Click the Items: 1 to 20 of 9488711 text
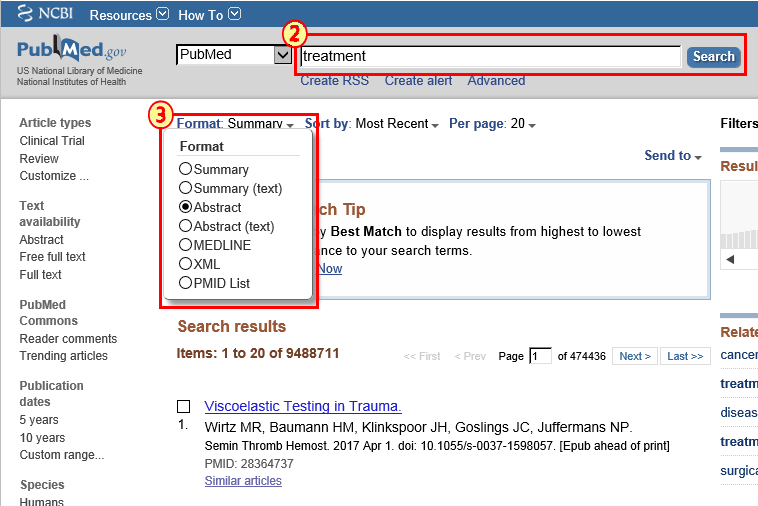The height and width of the screenshot is (506, 758). [x=258, y=353]
